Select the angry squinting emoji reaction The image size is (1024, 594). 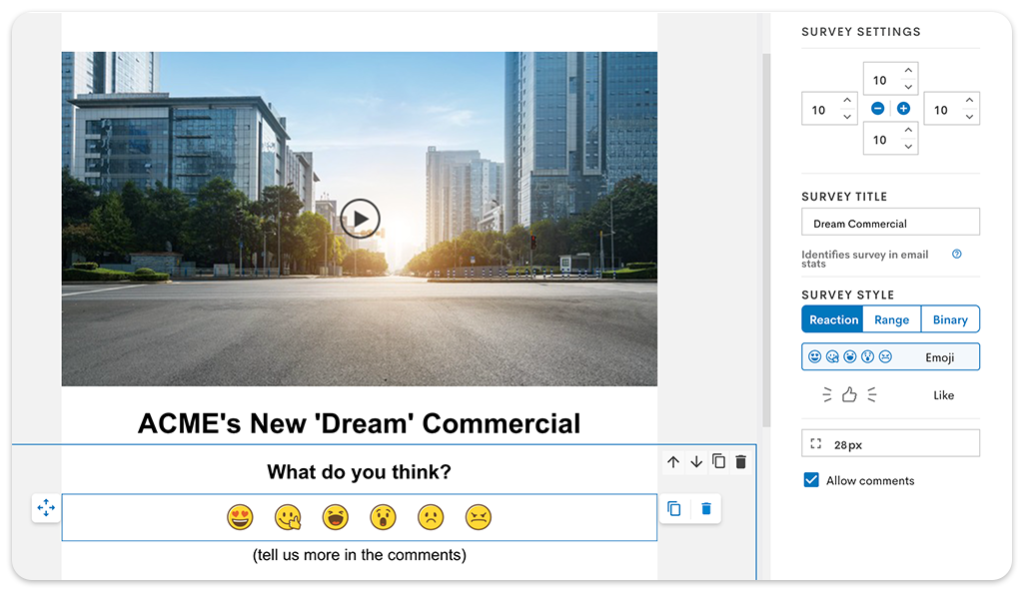click(x=479, y=517)
